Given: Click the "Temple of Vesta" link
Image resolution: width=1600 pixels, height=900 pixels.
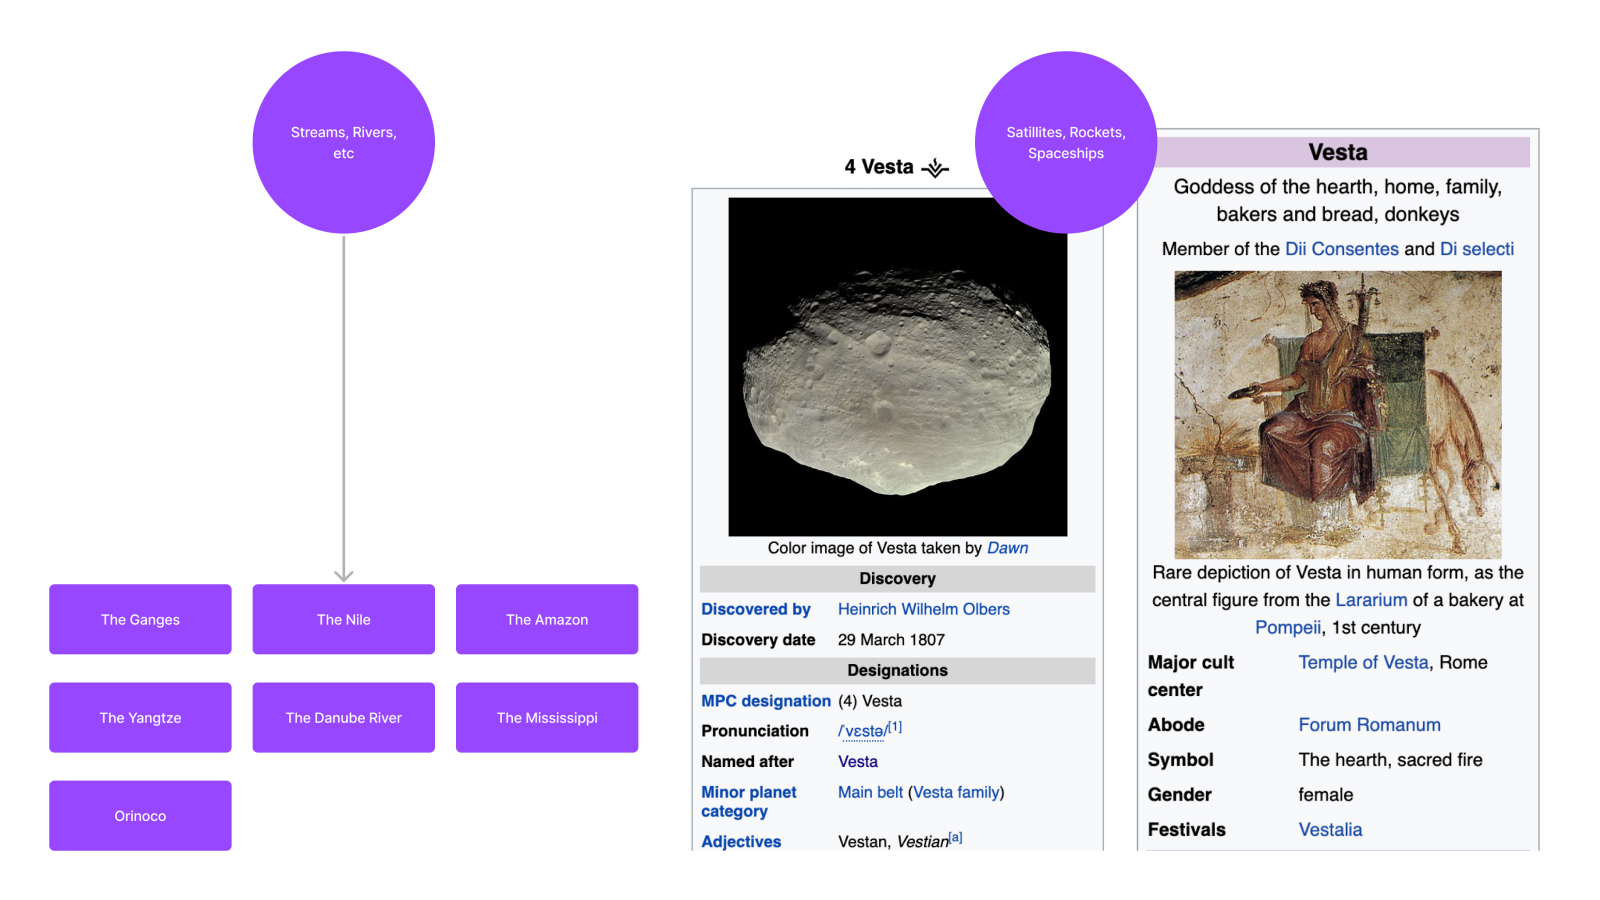Looking at the screenshot, I should click(x=1363, y=662).
